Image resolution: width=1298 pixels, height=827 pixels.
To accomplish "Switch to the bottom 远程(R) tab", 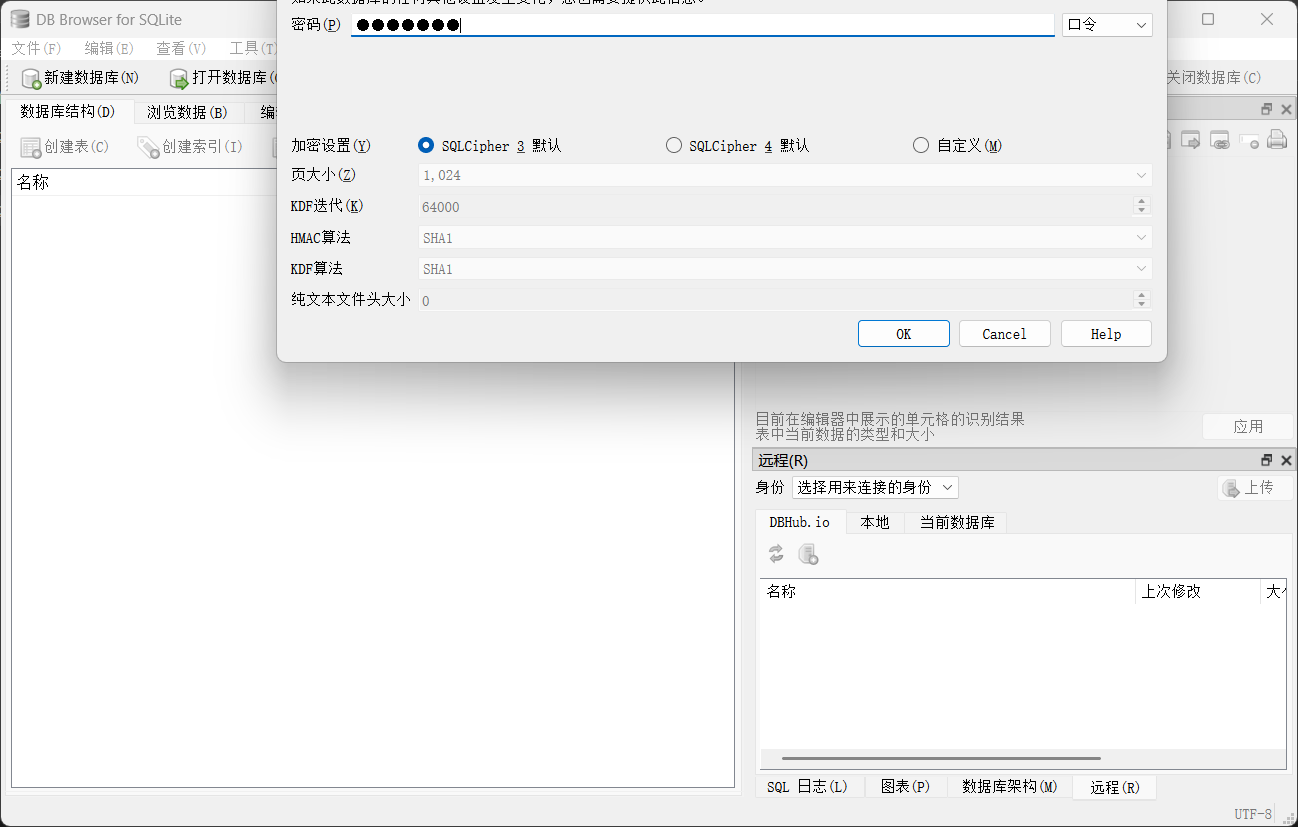I will [x=1114, y=787].
